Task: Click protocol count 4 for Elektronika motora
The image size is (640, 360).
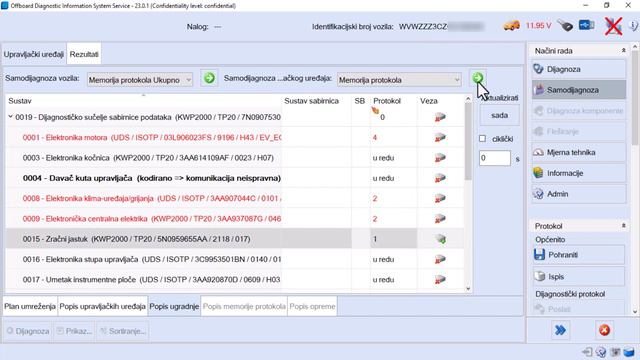Action: (374, 138)
